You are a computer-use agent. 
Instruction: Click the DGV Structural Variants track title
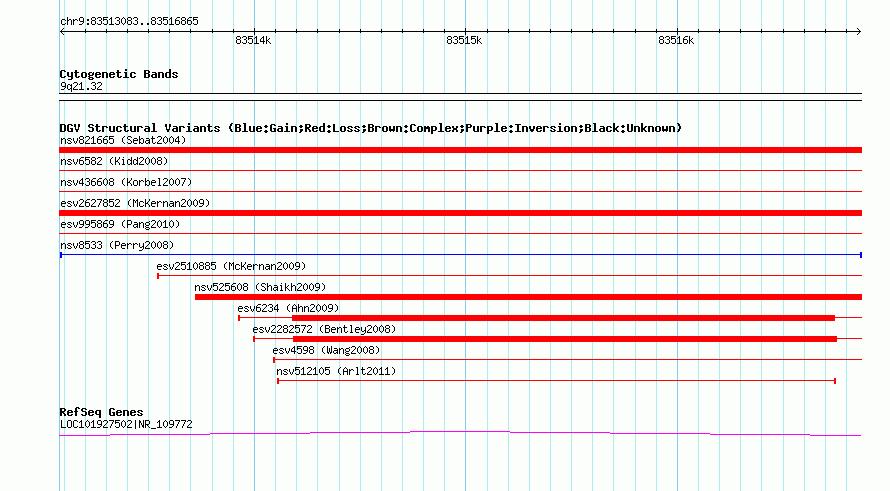(371, 128)
